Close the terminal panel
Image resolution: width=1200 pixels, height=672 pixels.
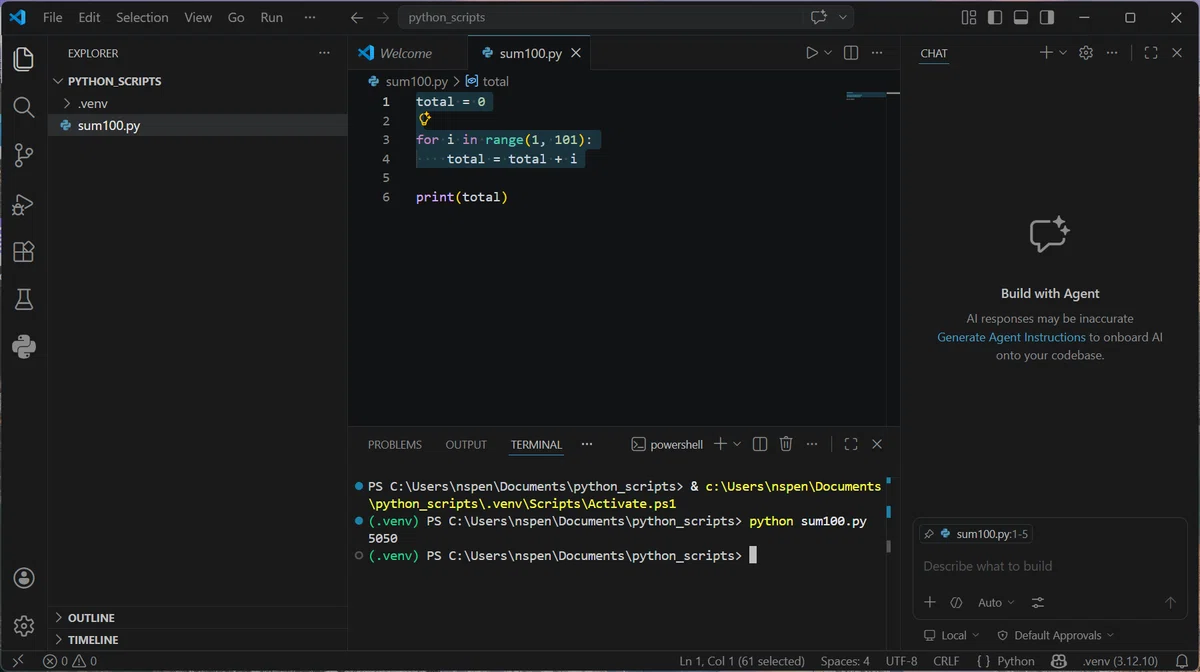tap(877, 444)
